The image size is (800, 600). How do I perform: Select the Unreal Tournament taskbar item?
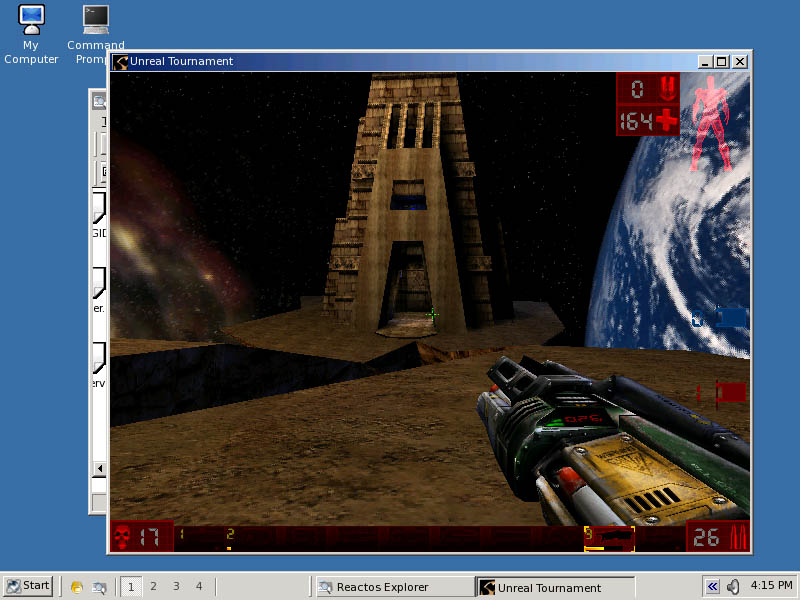(x=556, y=587)
